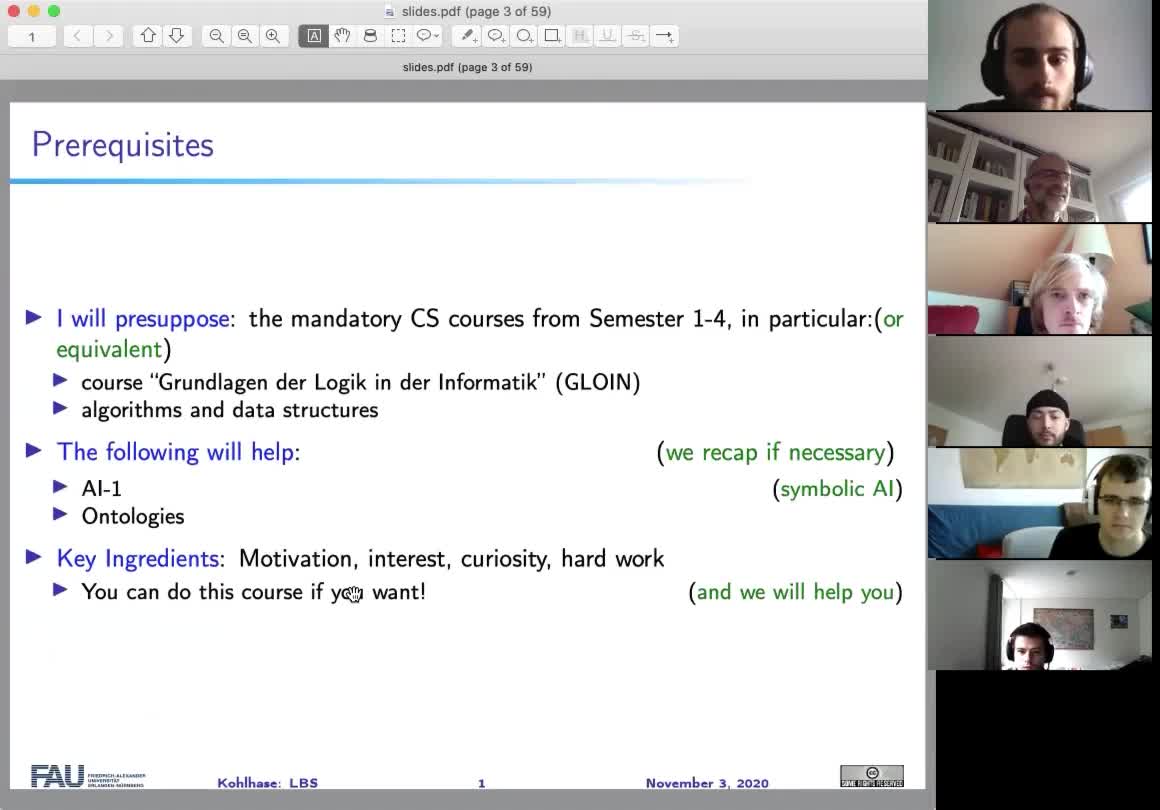Screen dimensions: 1160x810
Task: Click the slides.pdf window title
Action: point(476,11)
